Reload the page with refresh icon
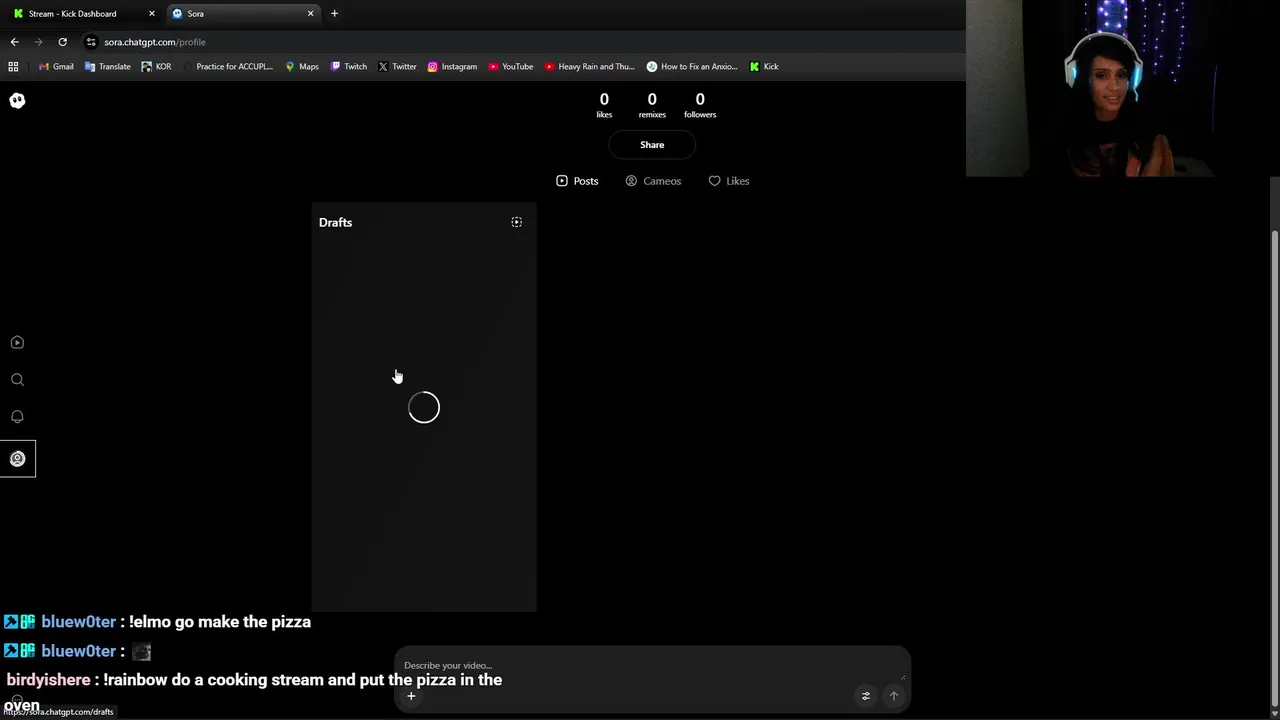 [x=62, y=42]
